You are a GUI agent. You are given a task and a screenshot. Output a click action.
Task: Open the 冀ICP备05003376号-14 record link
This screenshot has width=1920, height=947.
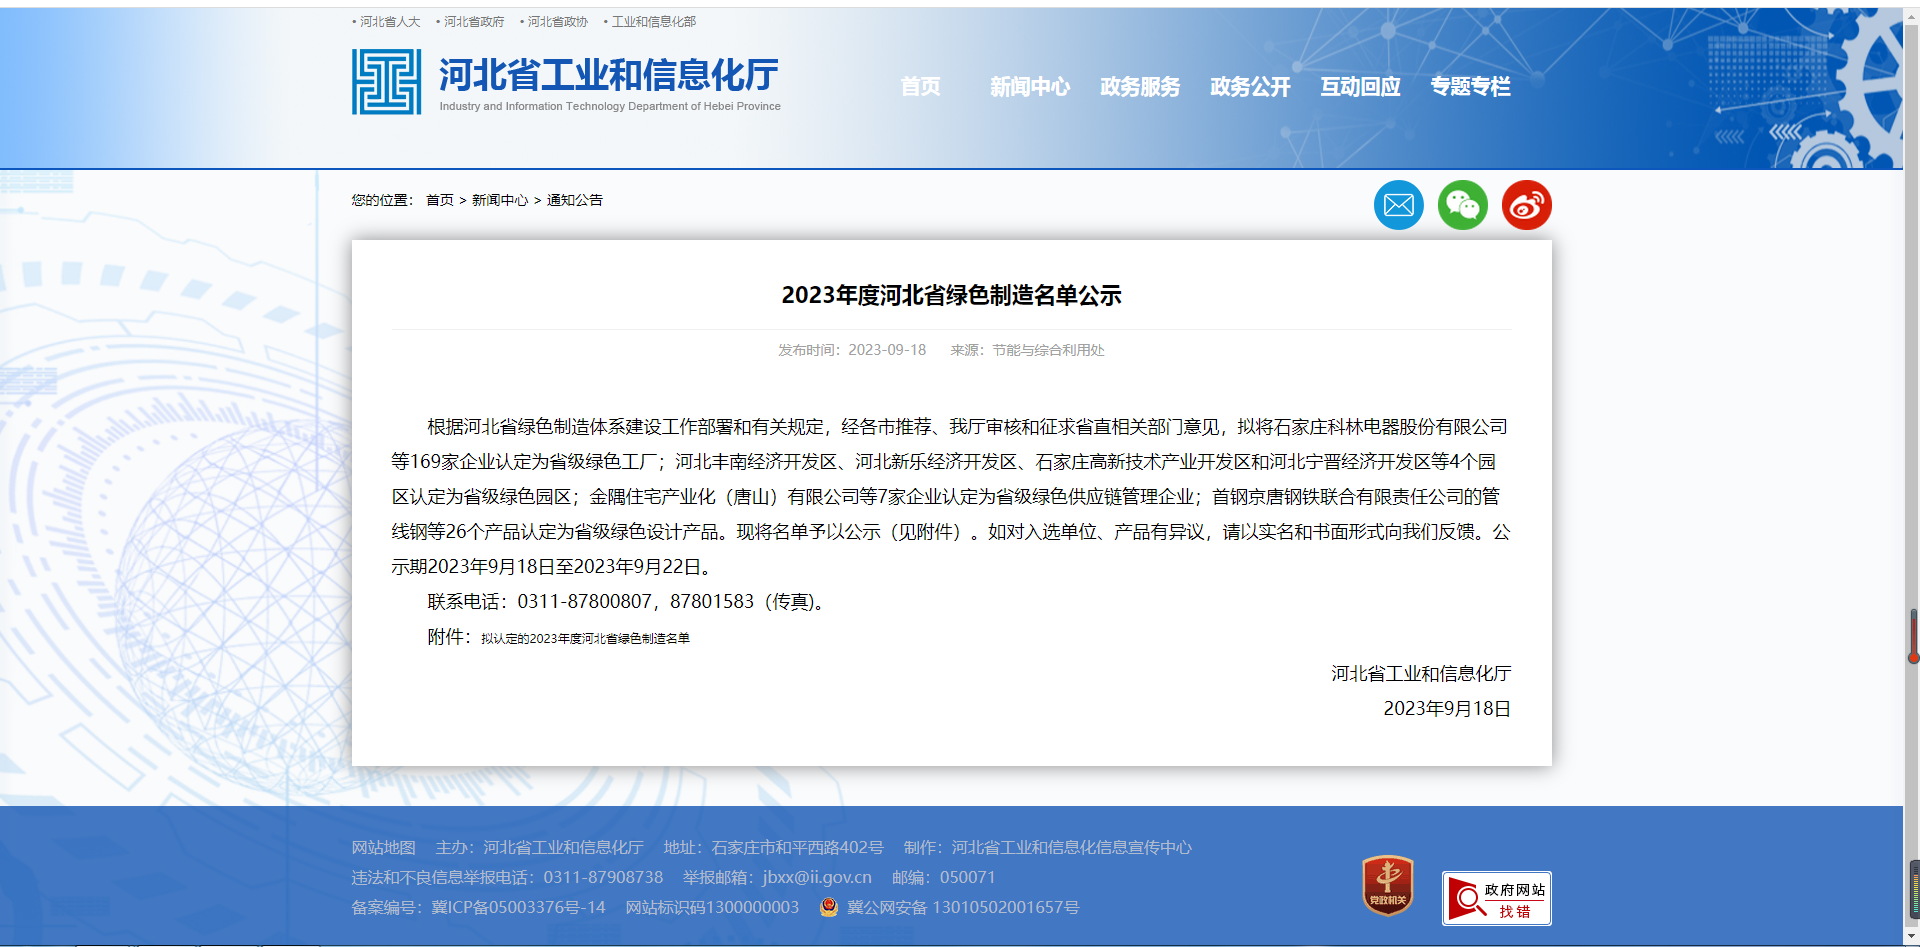click(517, 908)
